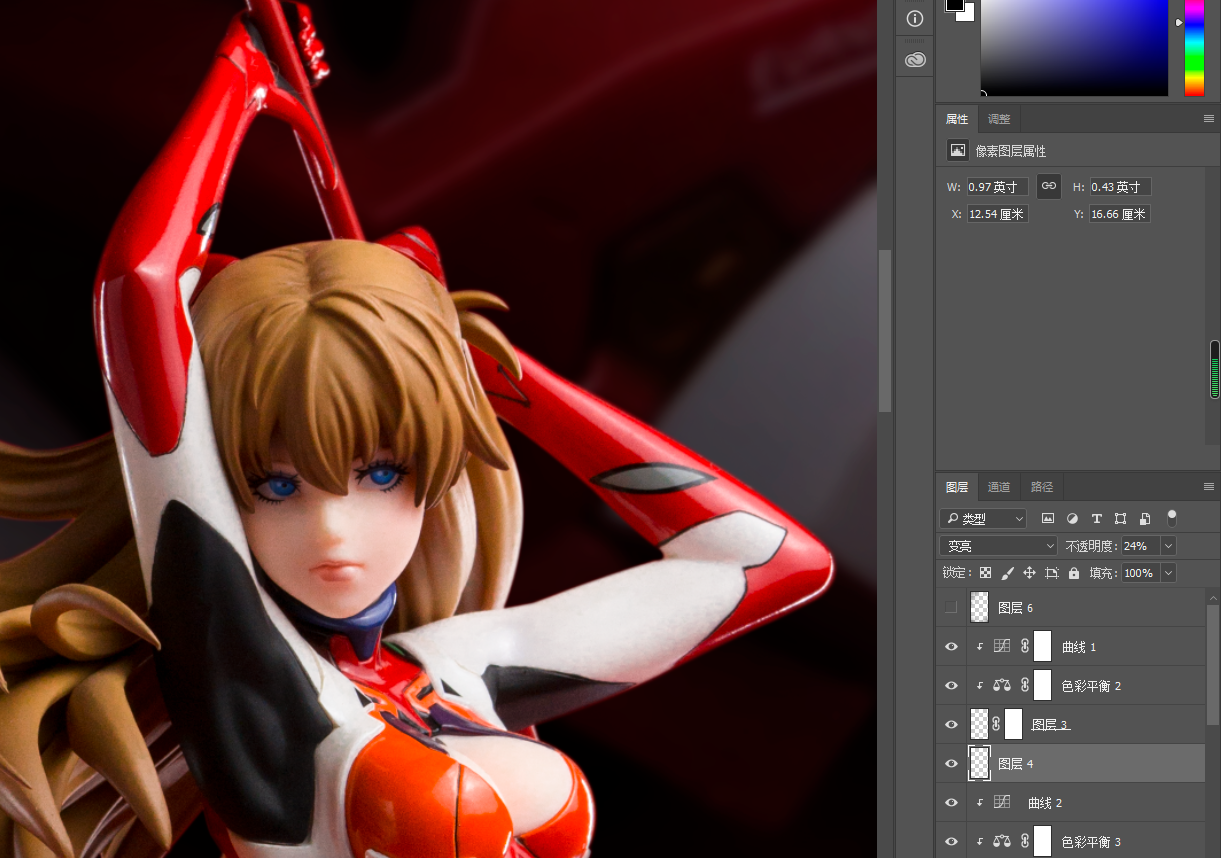The width and height of the screenshot is (1221, 858).
Task: Switch to the 通道 tab
Action: (x=998, y=487)
